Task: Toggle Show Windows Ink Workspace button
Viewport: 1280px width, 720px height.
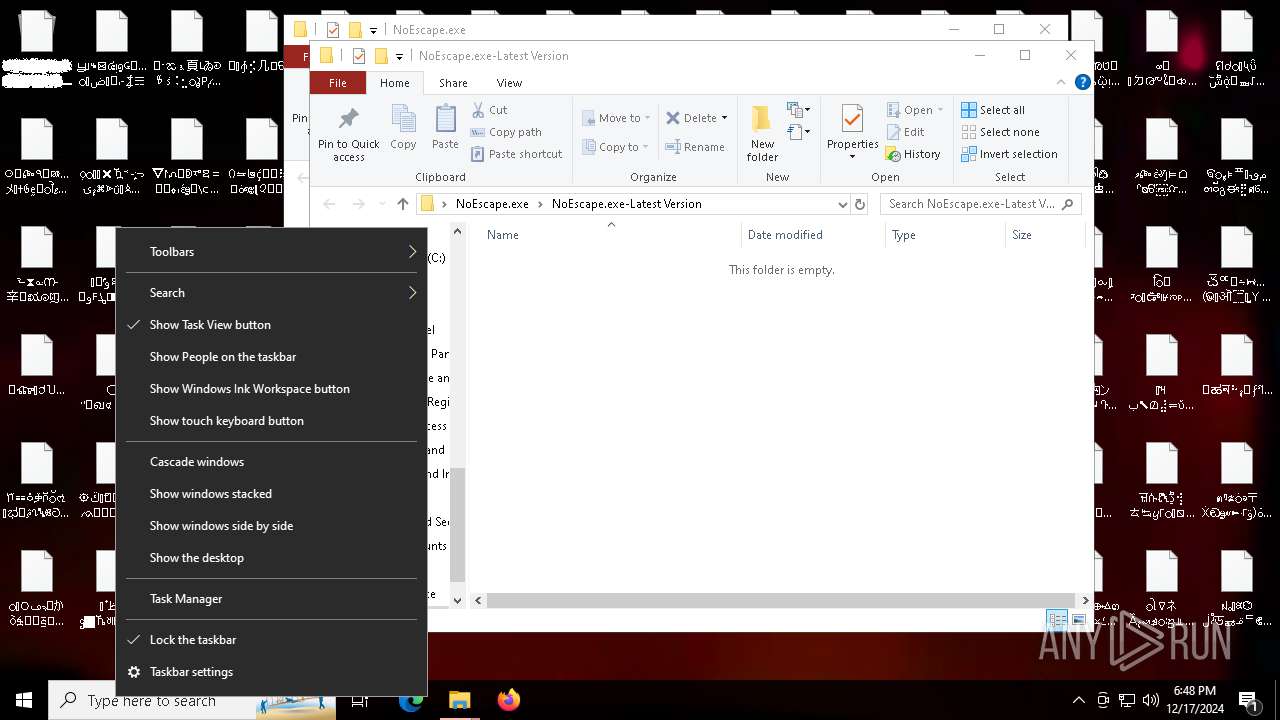Action: [x=272, y=389]
